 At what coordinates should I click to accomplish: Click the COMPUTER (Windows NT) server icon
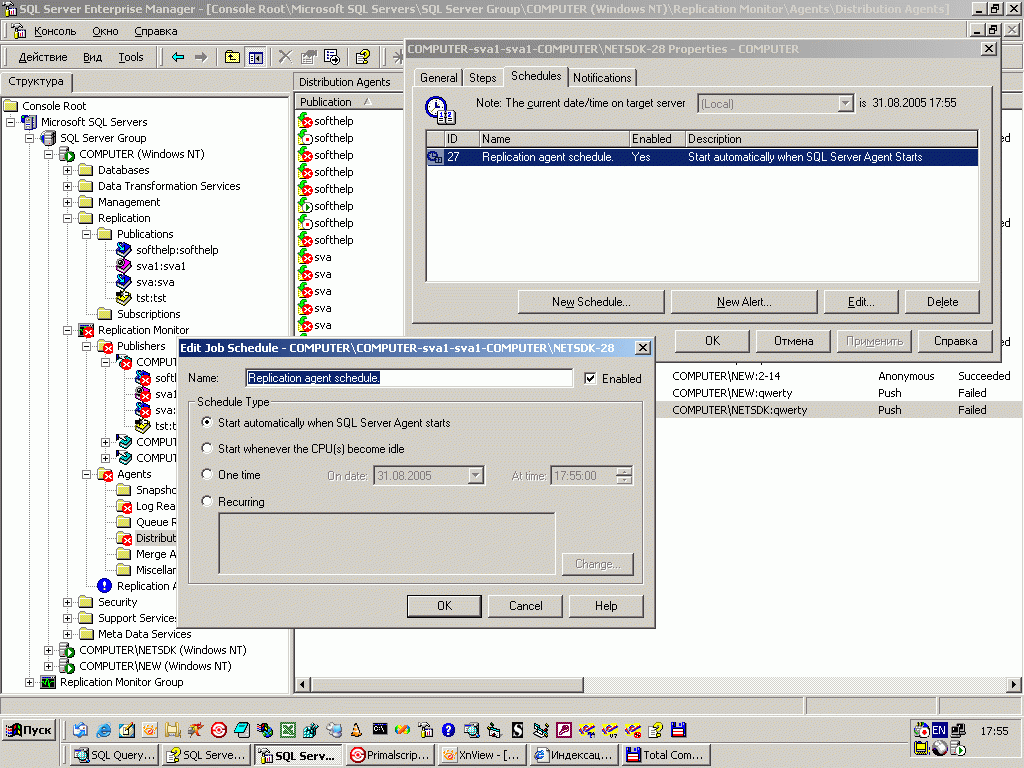coord(67,155)
